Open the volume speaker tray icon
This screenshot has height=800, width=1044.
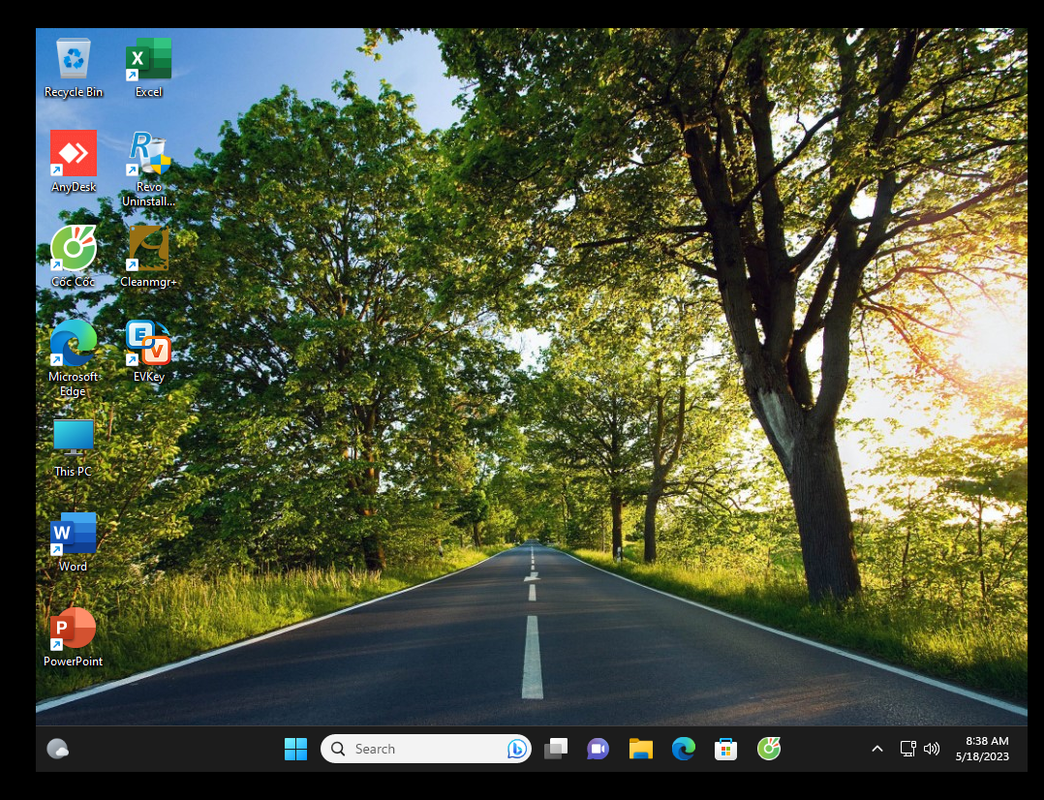[x=931, y=749]
